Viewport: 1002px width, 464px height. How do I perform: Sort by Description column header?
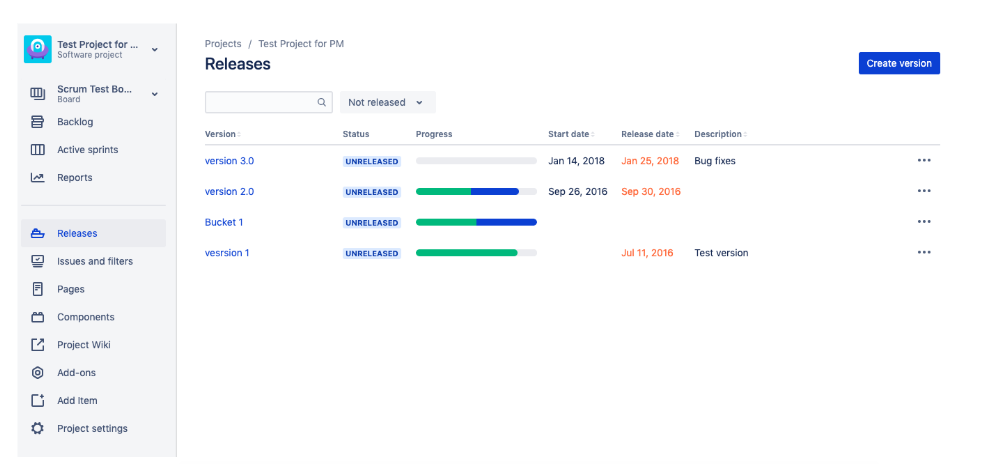(x=720, y=134)
